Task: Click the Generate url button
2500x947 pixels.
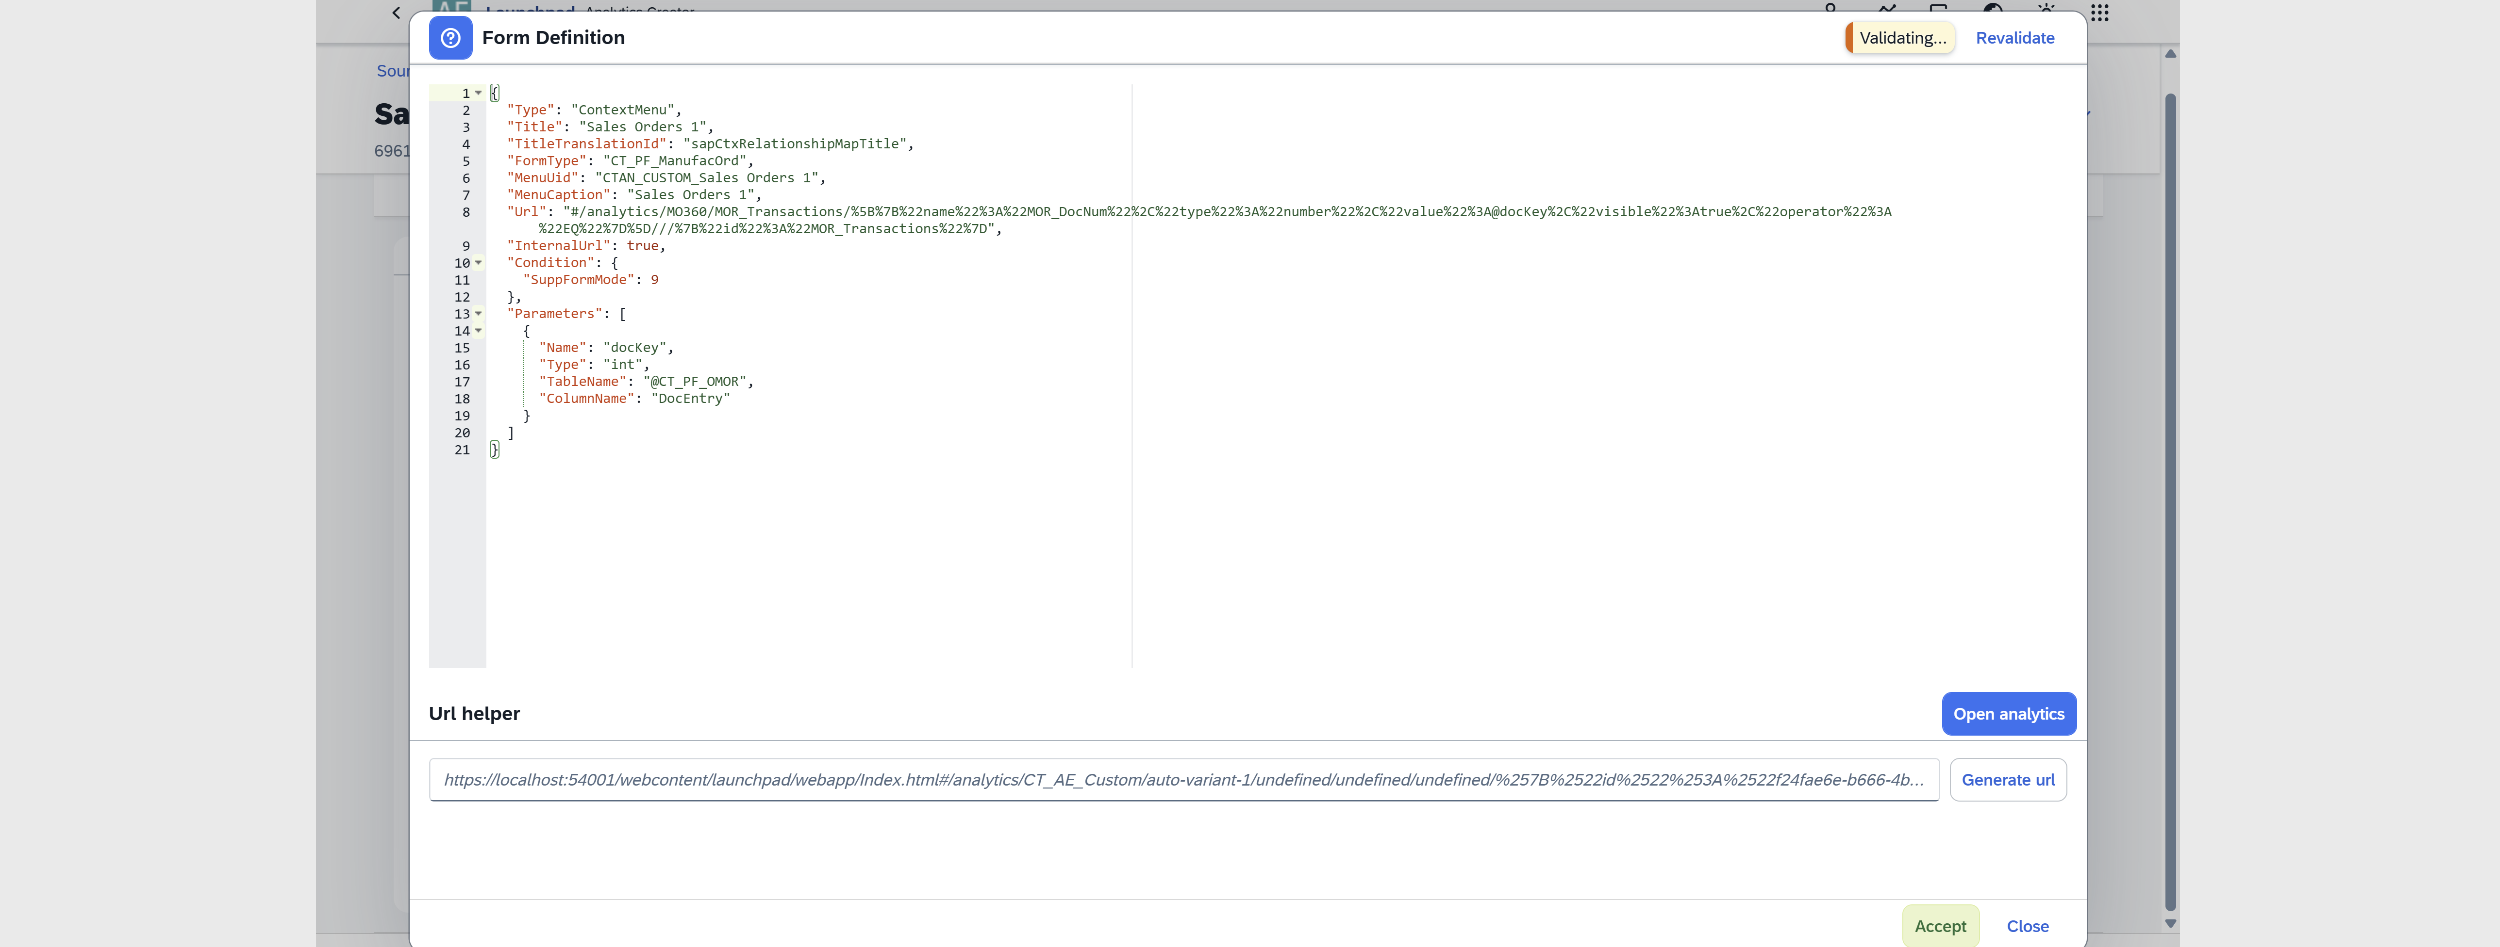Action: (2007, 779)
